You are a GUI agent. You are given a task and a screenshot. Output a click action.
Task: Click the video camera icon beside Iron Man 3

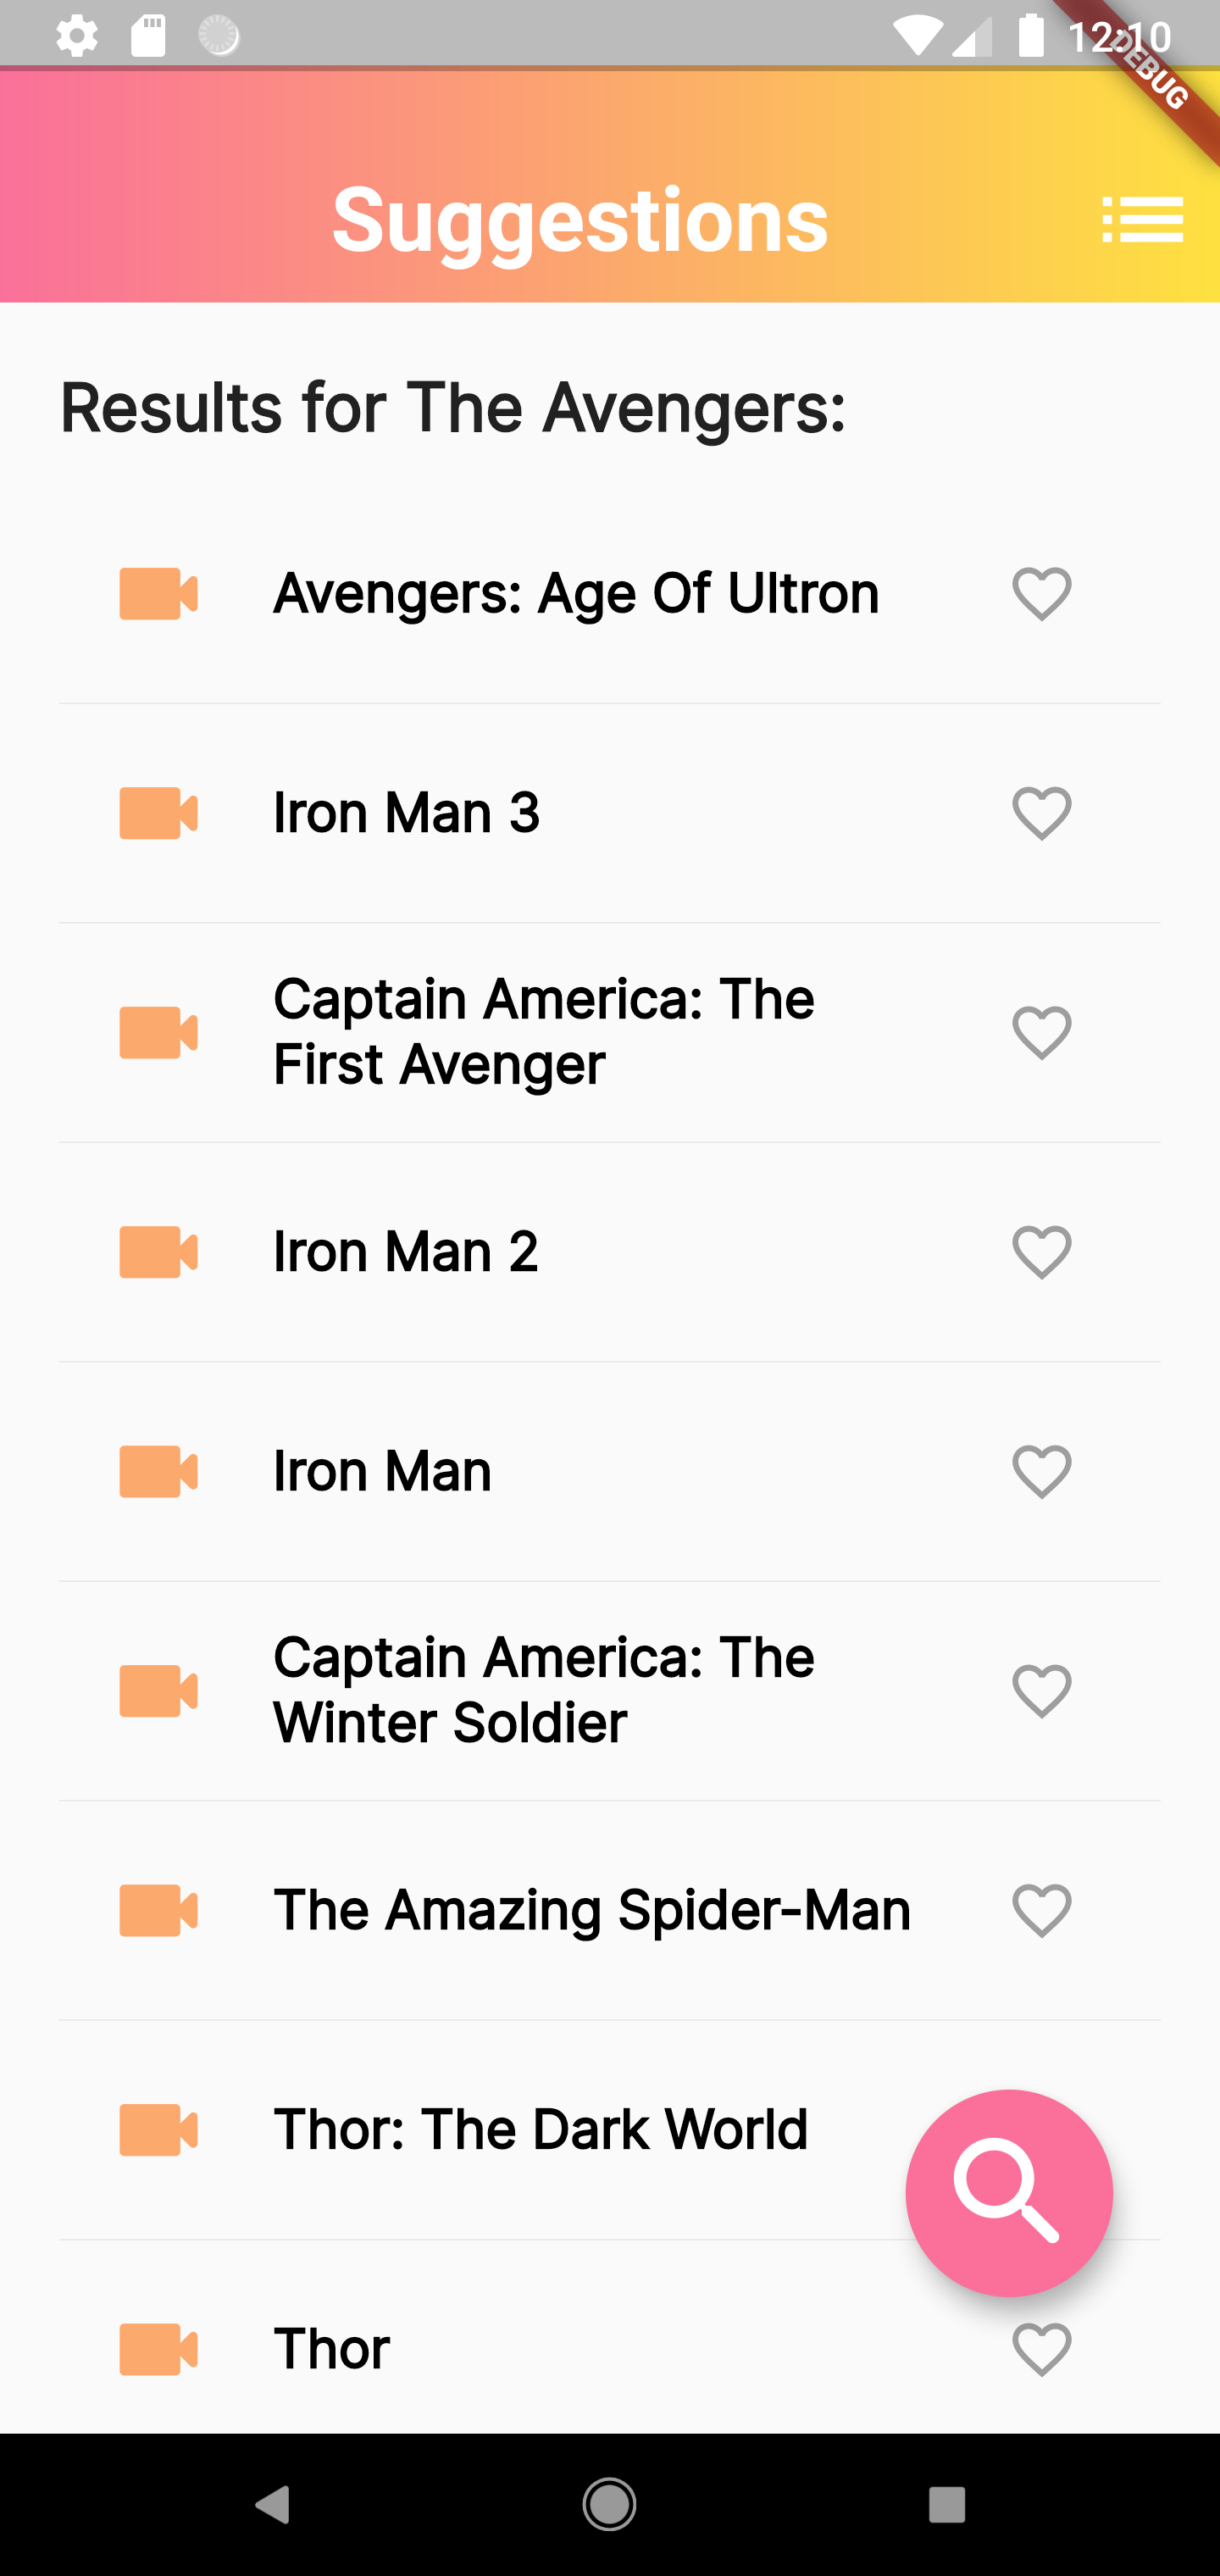click(x=158, y=813)
